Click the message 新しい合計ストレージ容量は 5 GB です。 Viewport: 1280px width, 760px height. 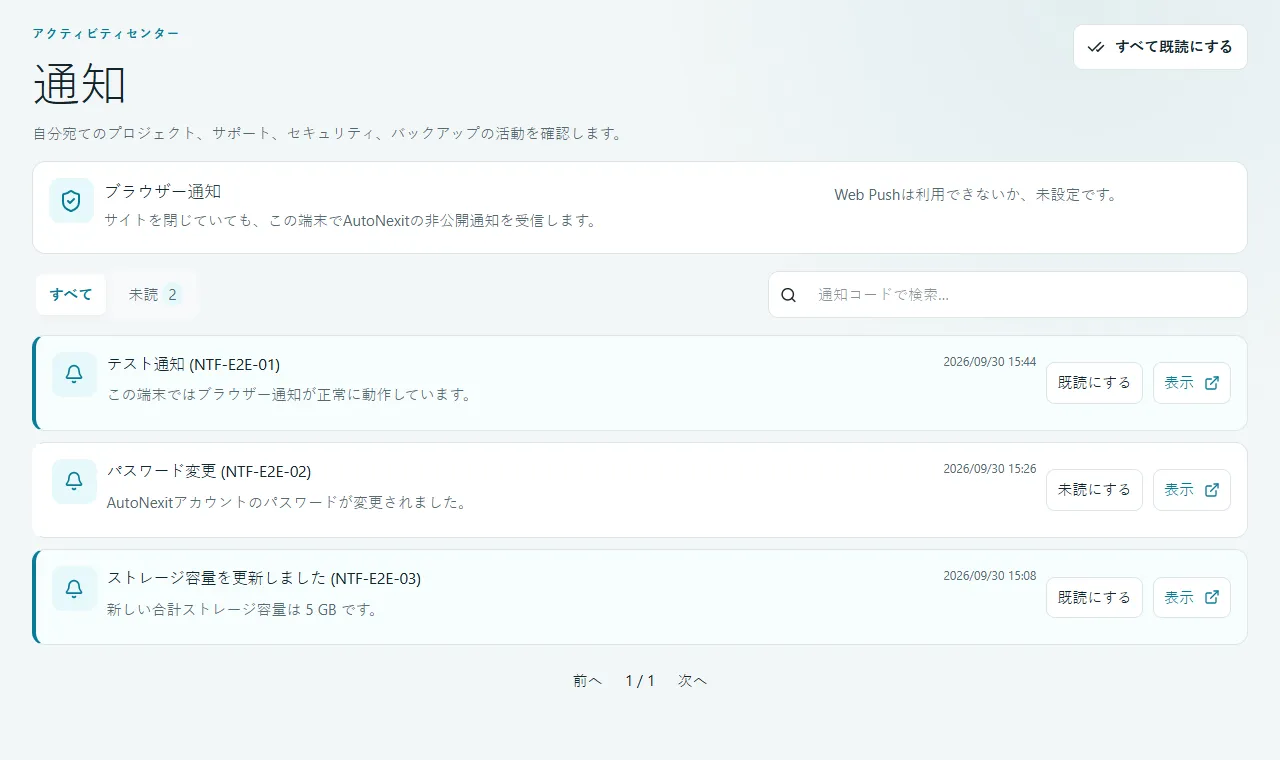point(242,609)
